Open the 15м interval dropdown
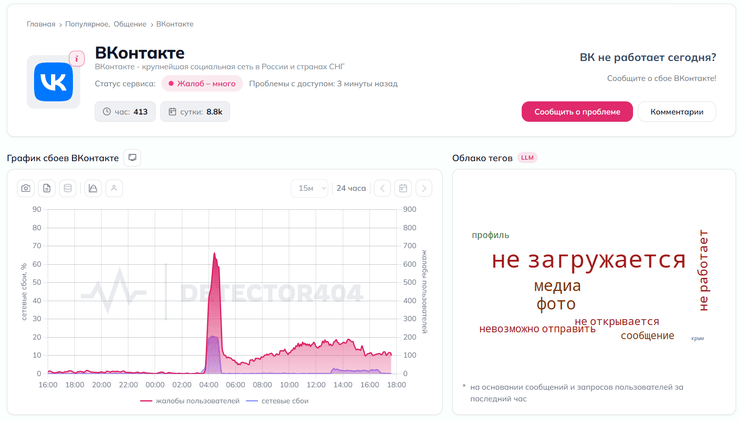 tap(310, 188)
